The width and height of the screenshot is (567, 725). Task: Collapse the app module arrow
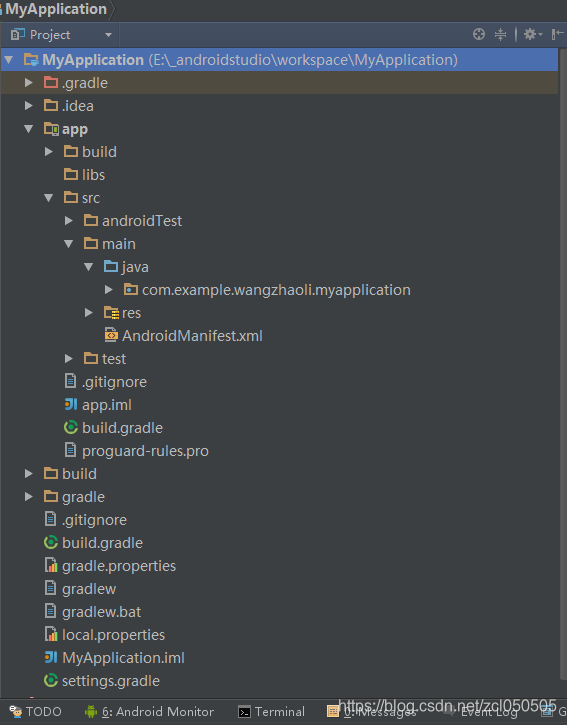tap(29, 129)
